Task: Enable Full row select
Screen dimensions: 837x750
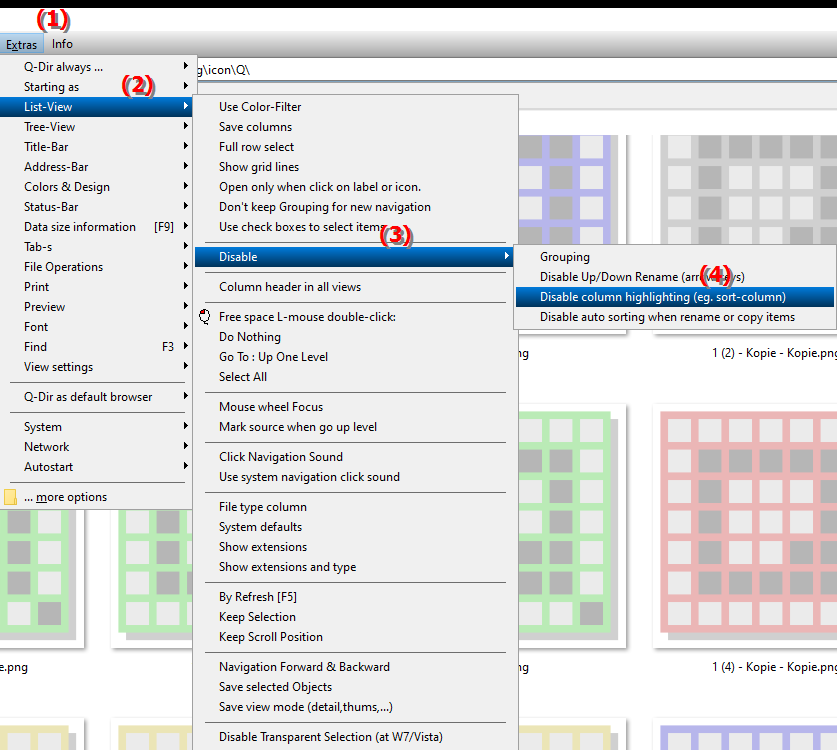Action: pos(356,147)
